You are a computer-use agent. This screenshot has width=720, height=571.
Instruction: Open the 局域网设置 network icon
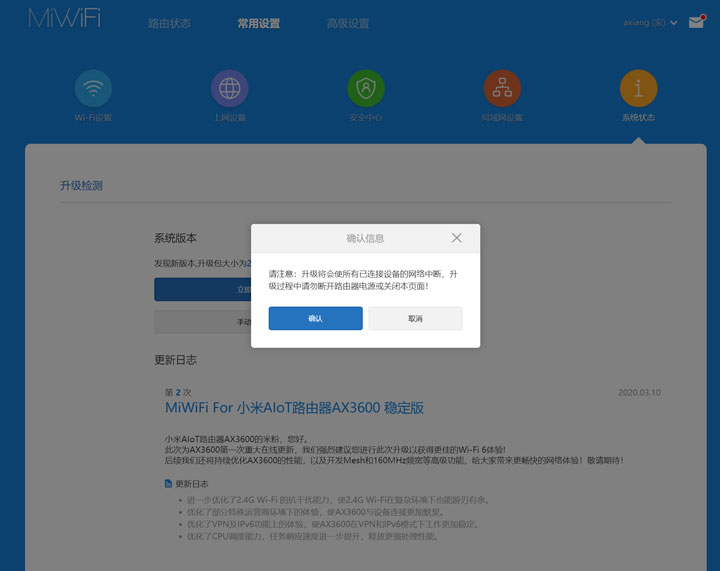(502, 88)
